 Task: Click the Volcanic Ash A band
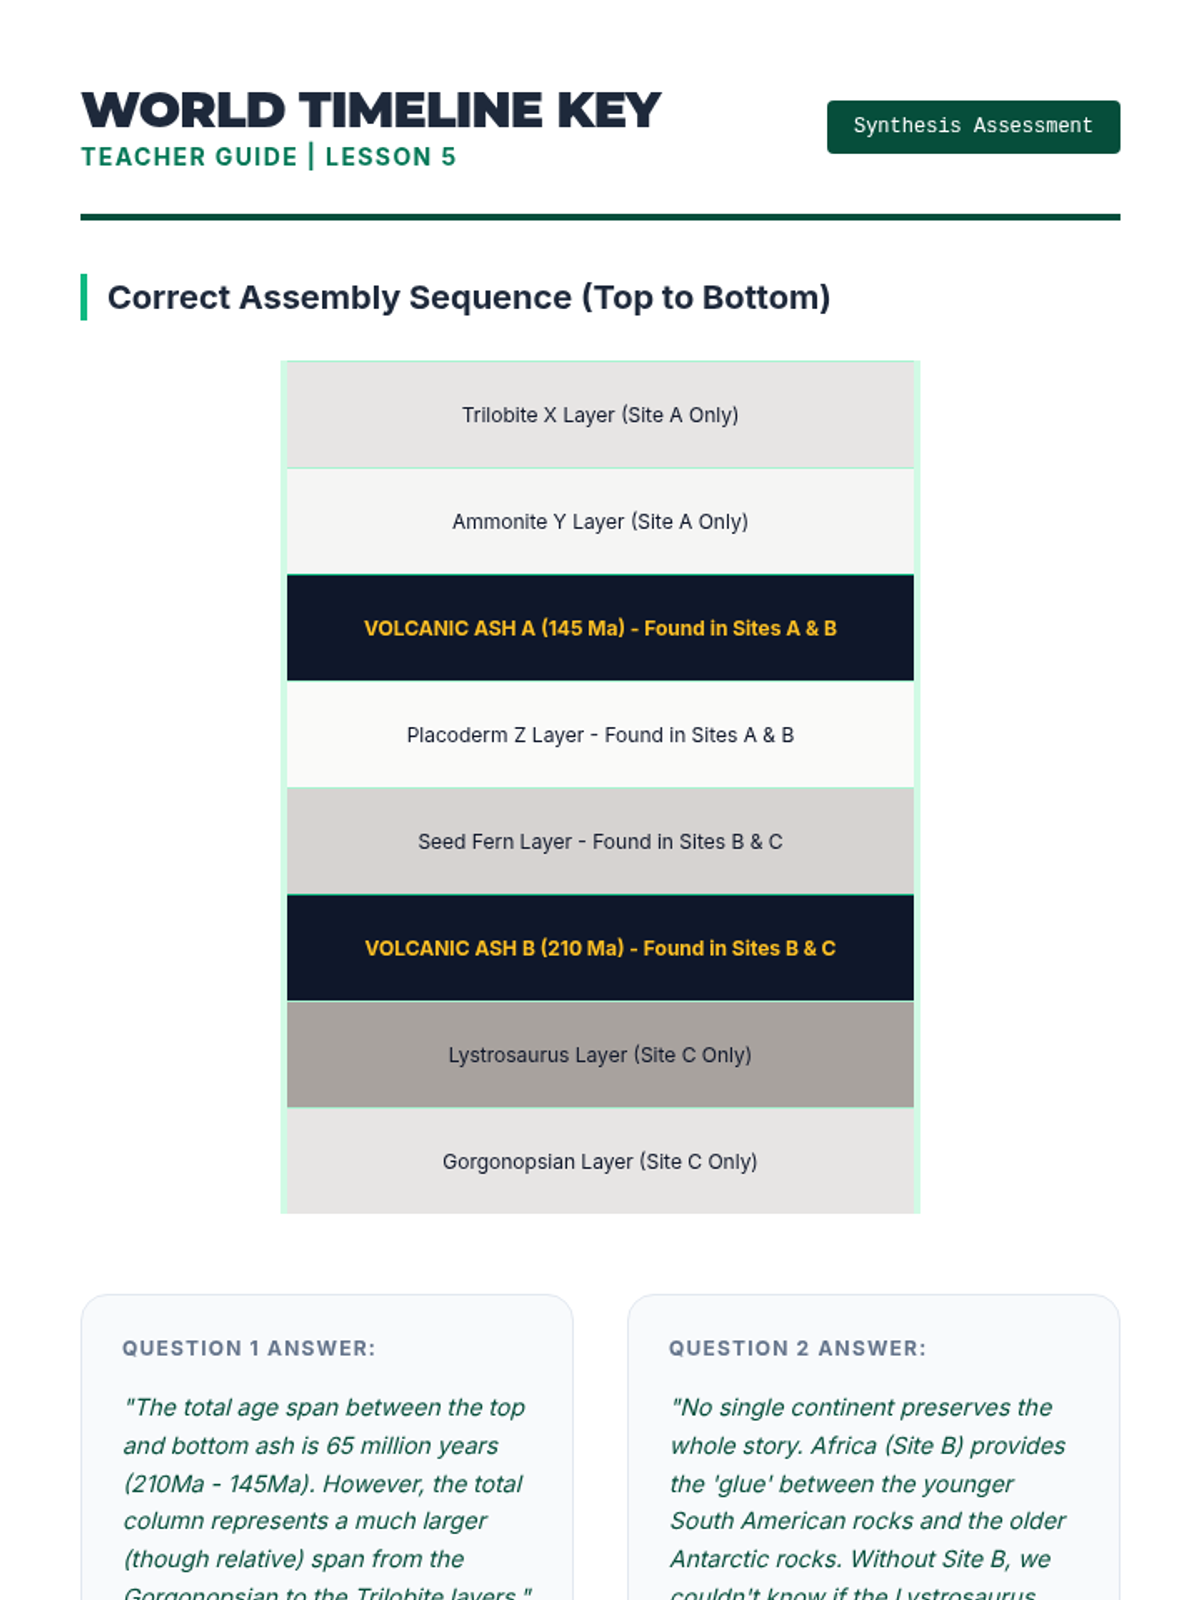point(600,628)
